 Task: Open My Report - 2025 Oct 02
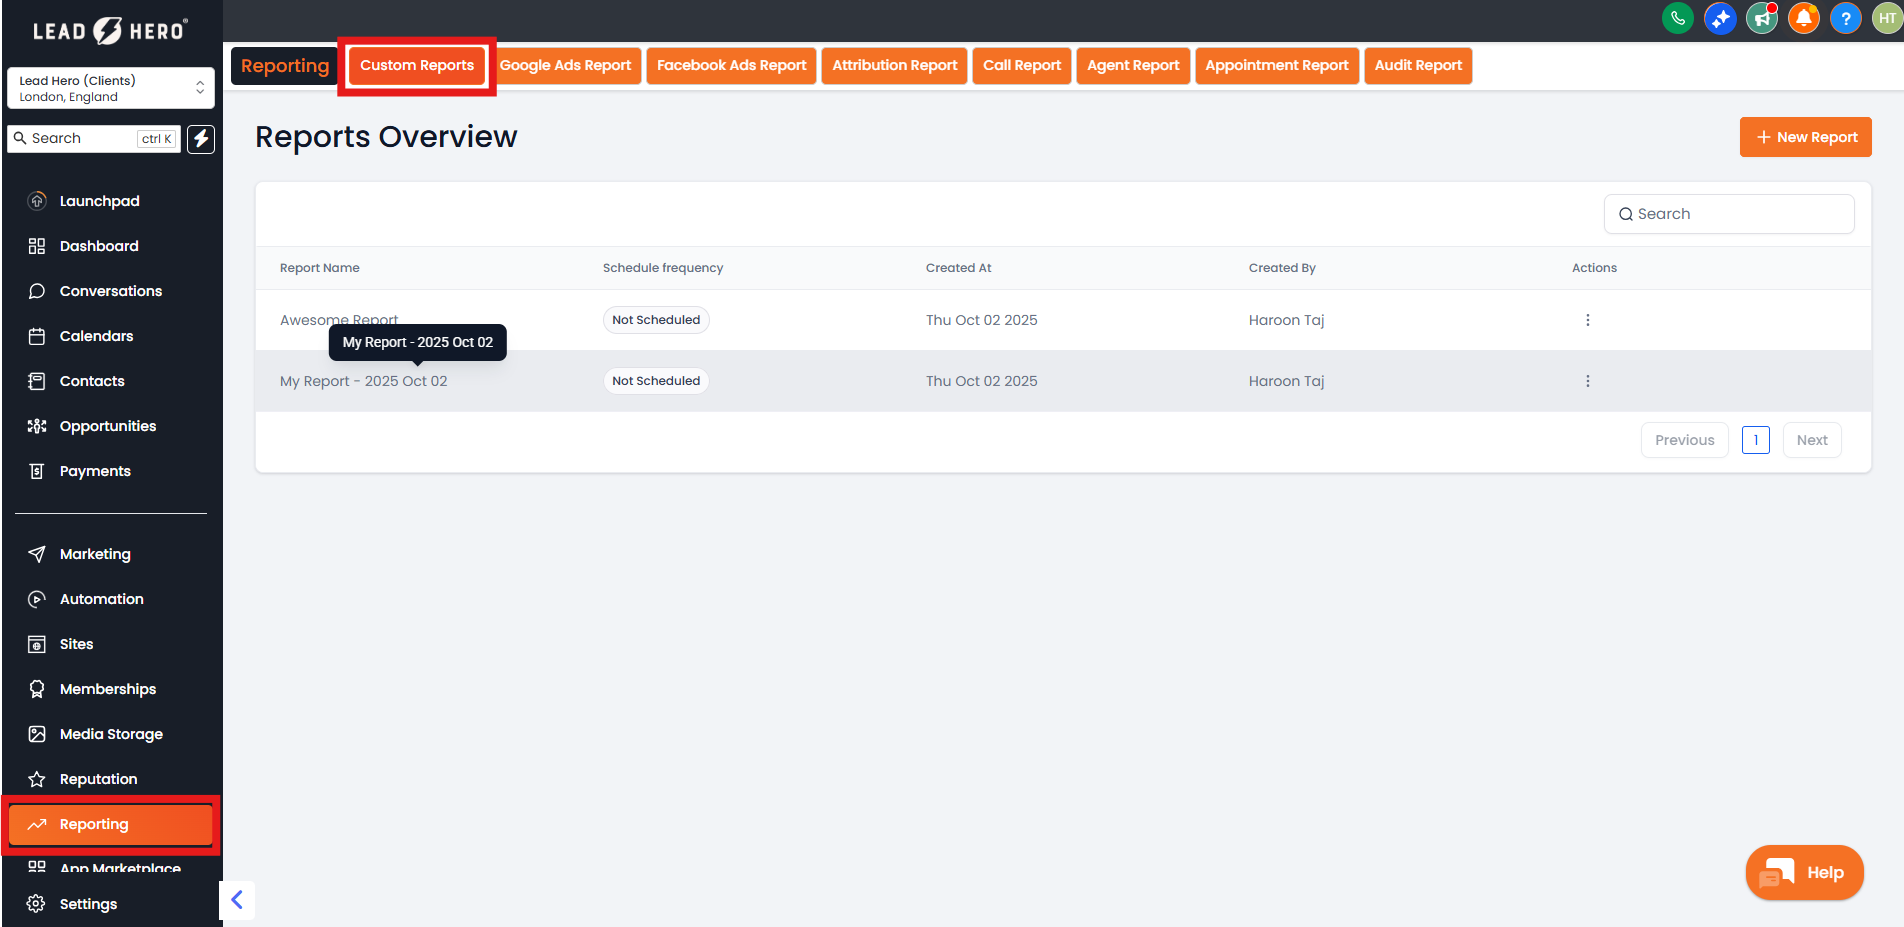point(364,381)
